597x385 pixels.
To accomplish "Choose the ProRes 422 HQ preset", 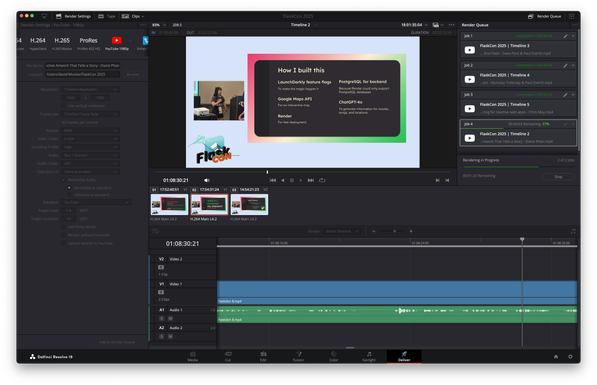I will pos(88,43).
